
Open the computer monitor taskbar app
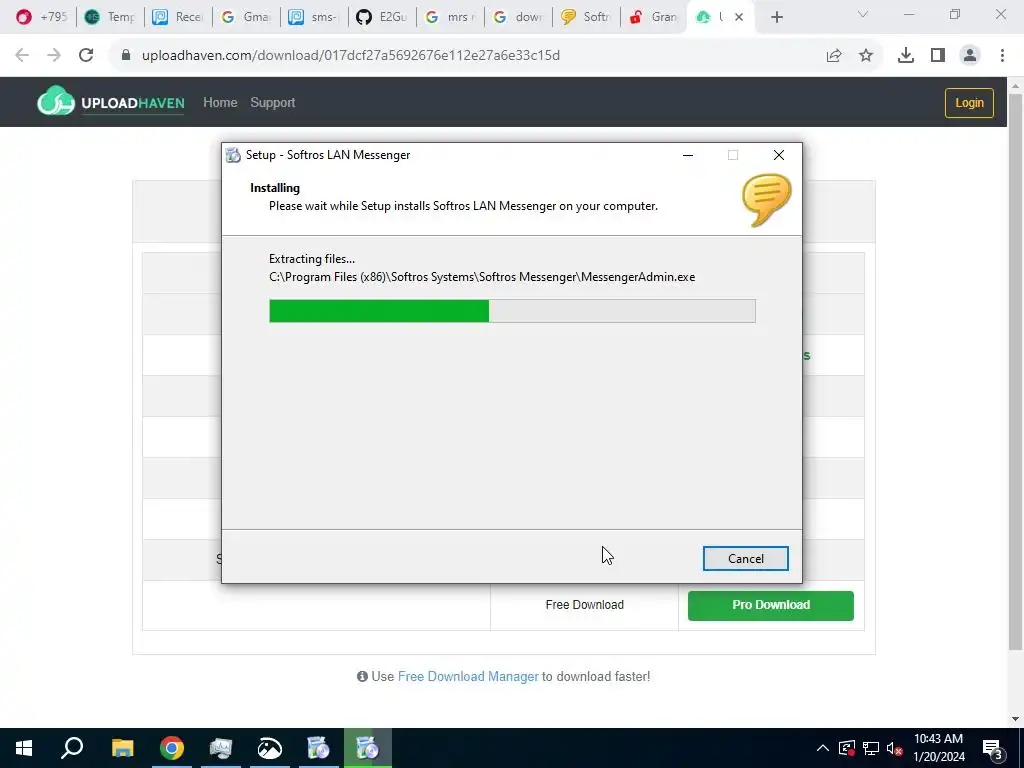tap(220, 748)
